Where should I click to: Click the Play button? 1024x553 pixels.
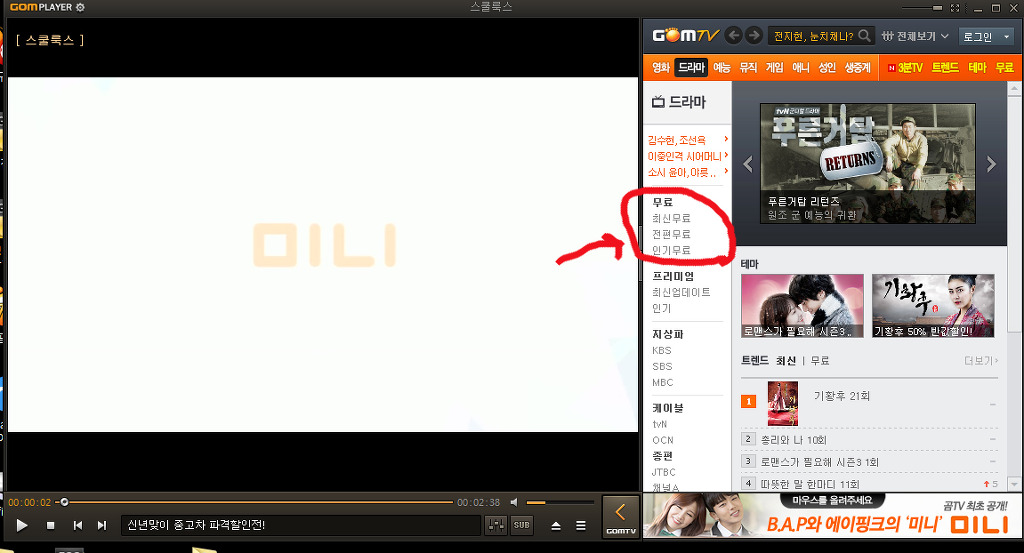coord(22,525)
